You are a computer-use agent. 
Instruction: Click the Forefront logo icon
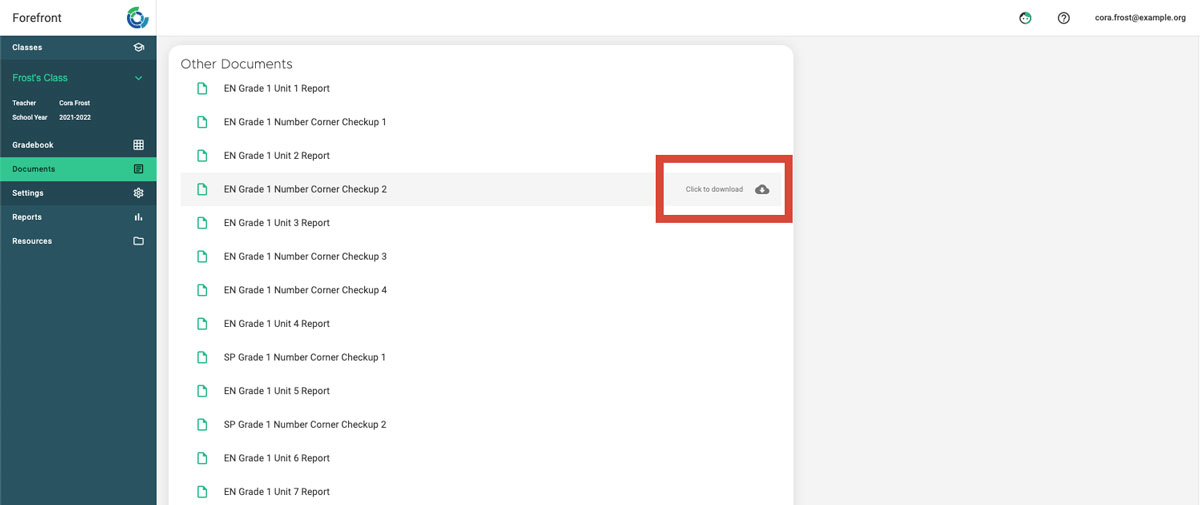(137, 17)
